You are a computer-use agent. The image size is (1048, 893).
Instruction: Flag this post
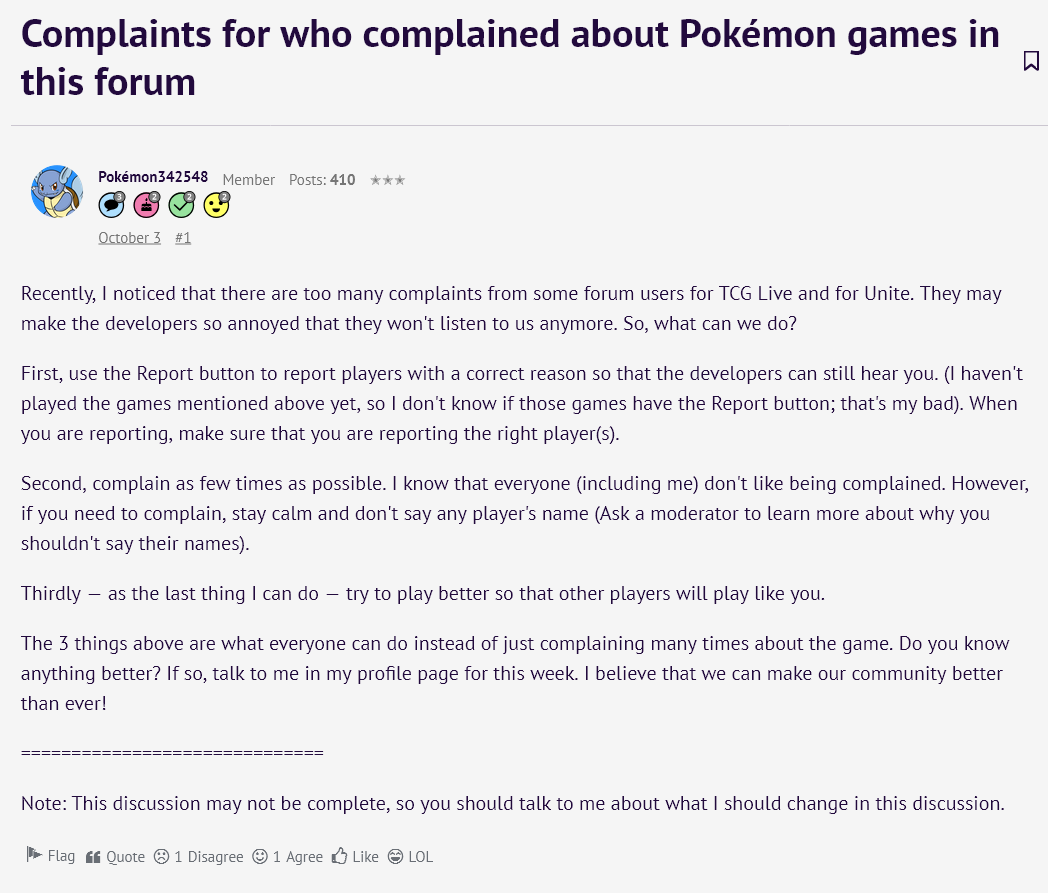[51, 856]
